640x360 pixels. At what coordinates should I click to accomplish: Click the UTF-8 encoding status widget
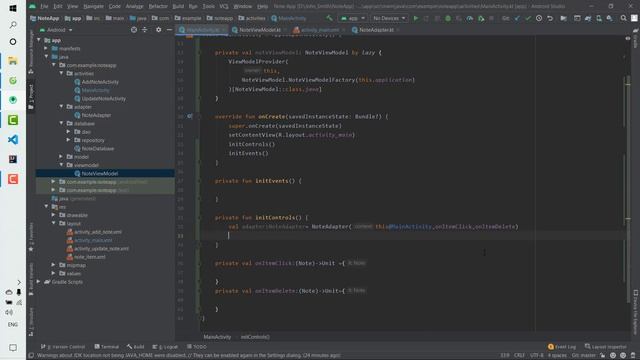pyautogui.click(x=536, y=356)
